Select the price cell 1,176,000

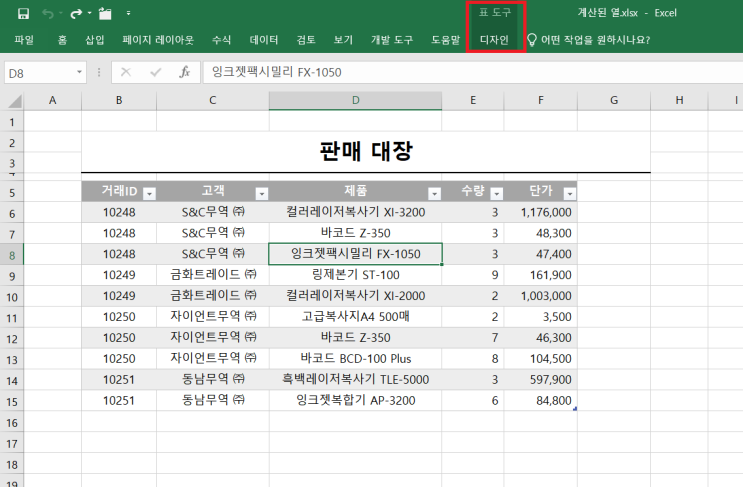pos(541,212)
